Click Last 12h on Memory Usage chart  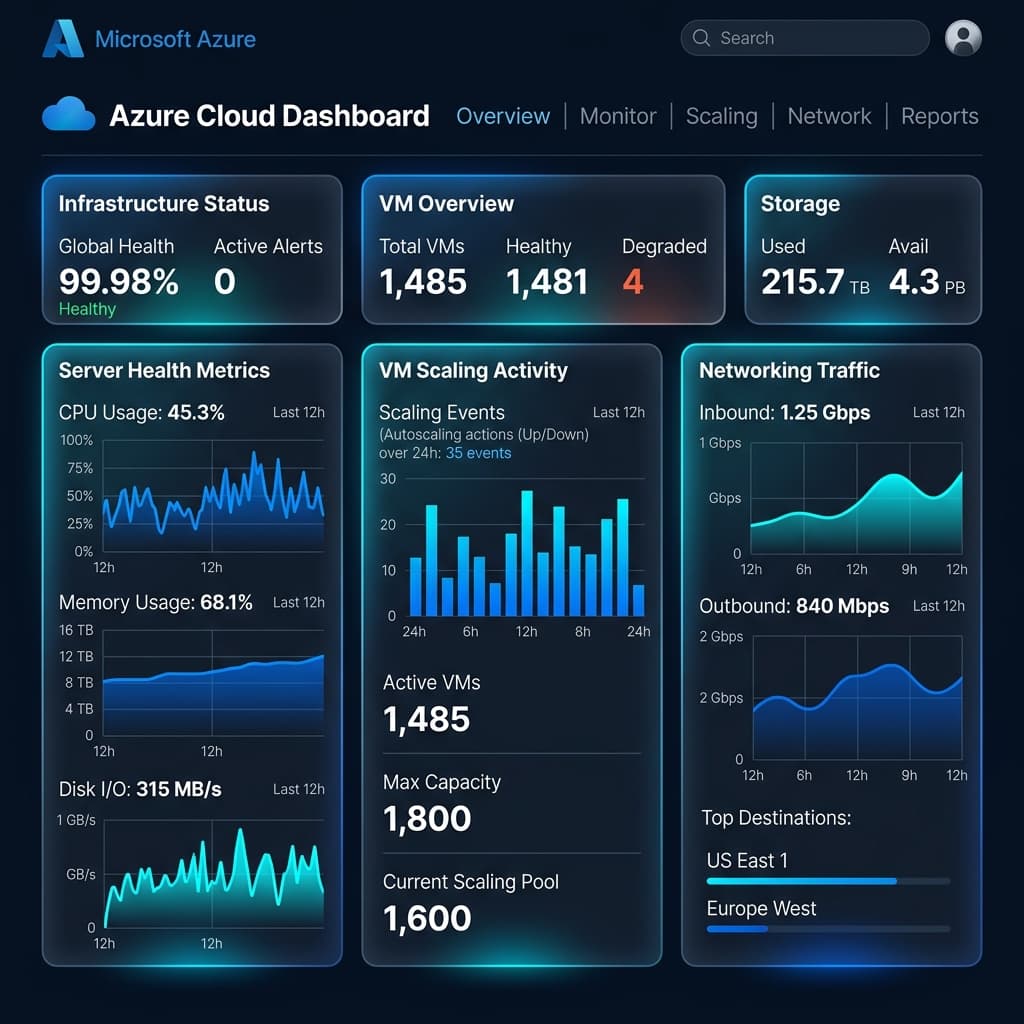[298, 602]
